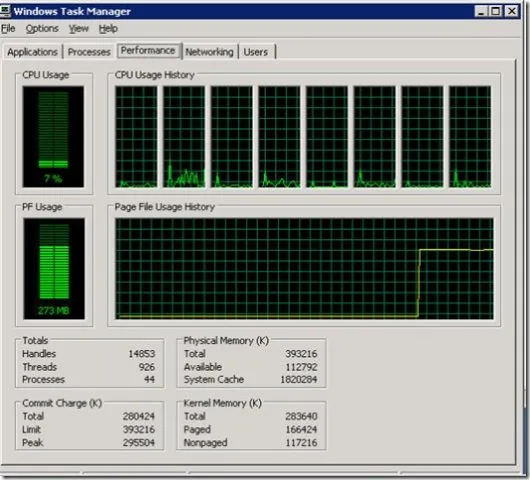
Task: Click Physical Memory Total value 393216
Action: 301,354
